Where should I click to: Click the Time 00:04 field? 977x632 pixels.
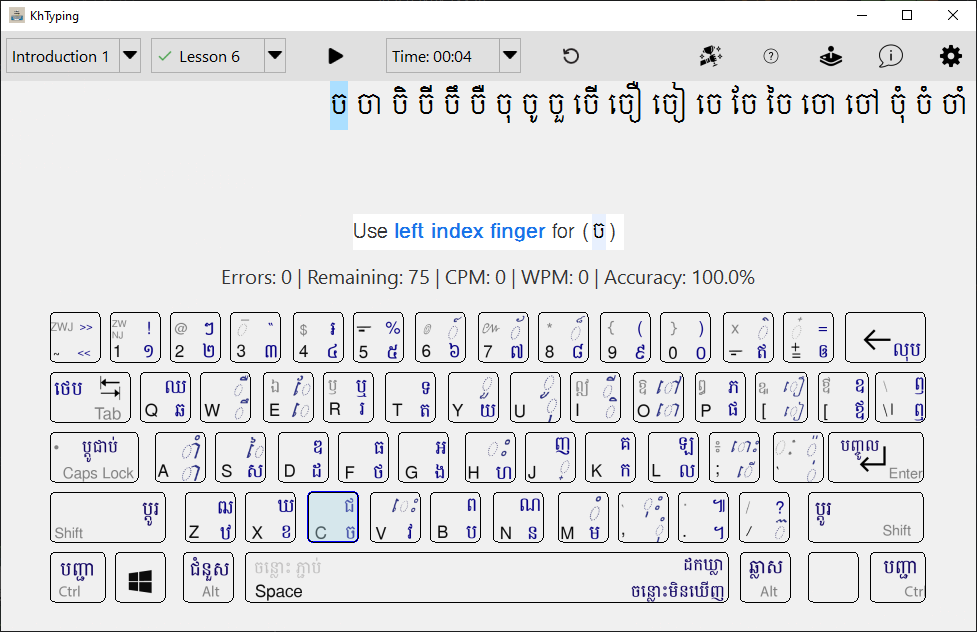(x=442, y=56)
